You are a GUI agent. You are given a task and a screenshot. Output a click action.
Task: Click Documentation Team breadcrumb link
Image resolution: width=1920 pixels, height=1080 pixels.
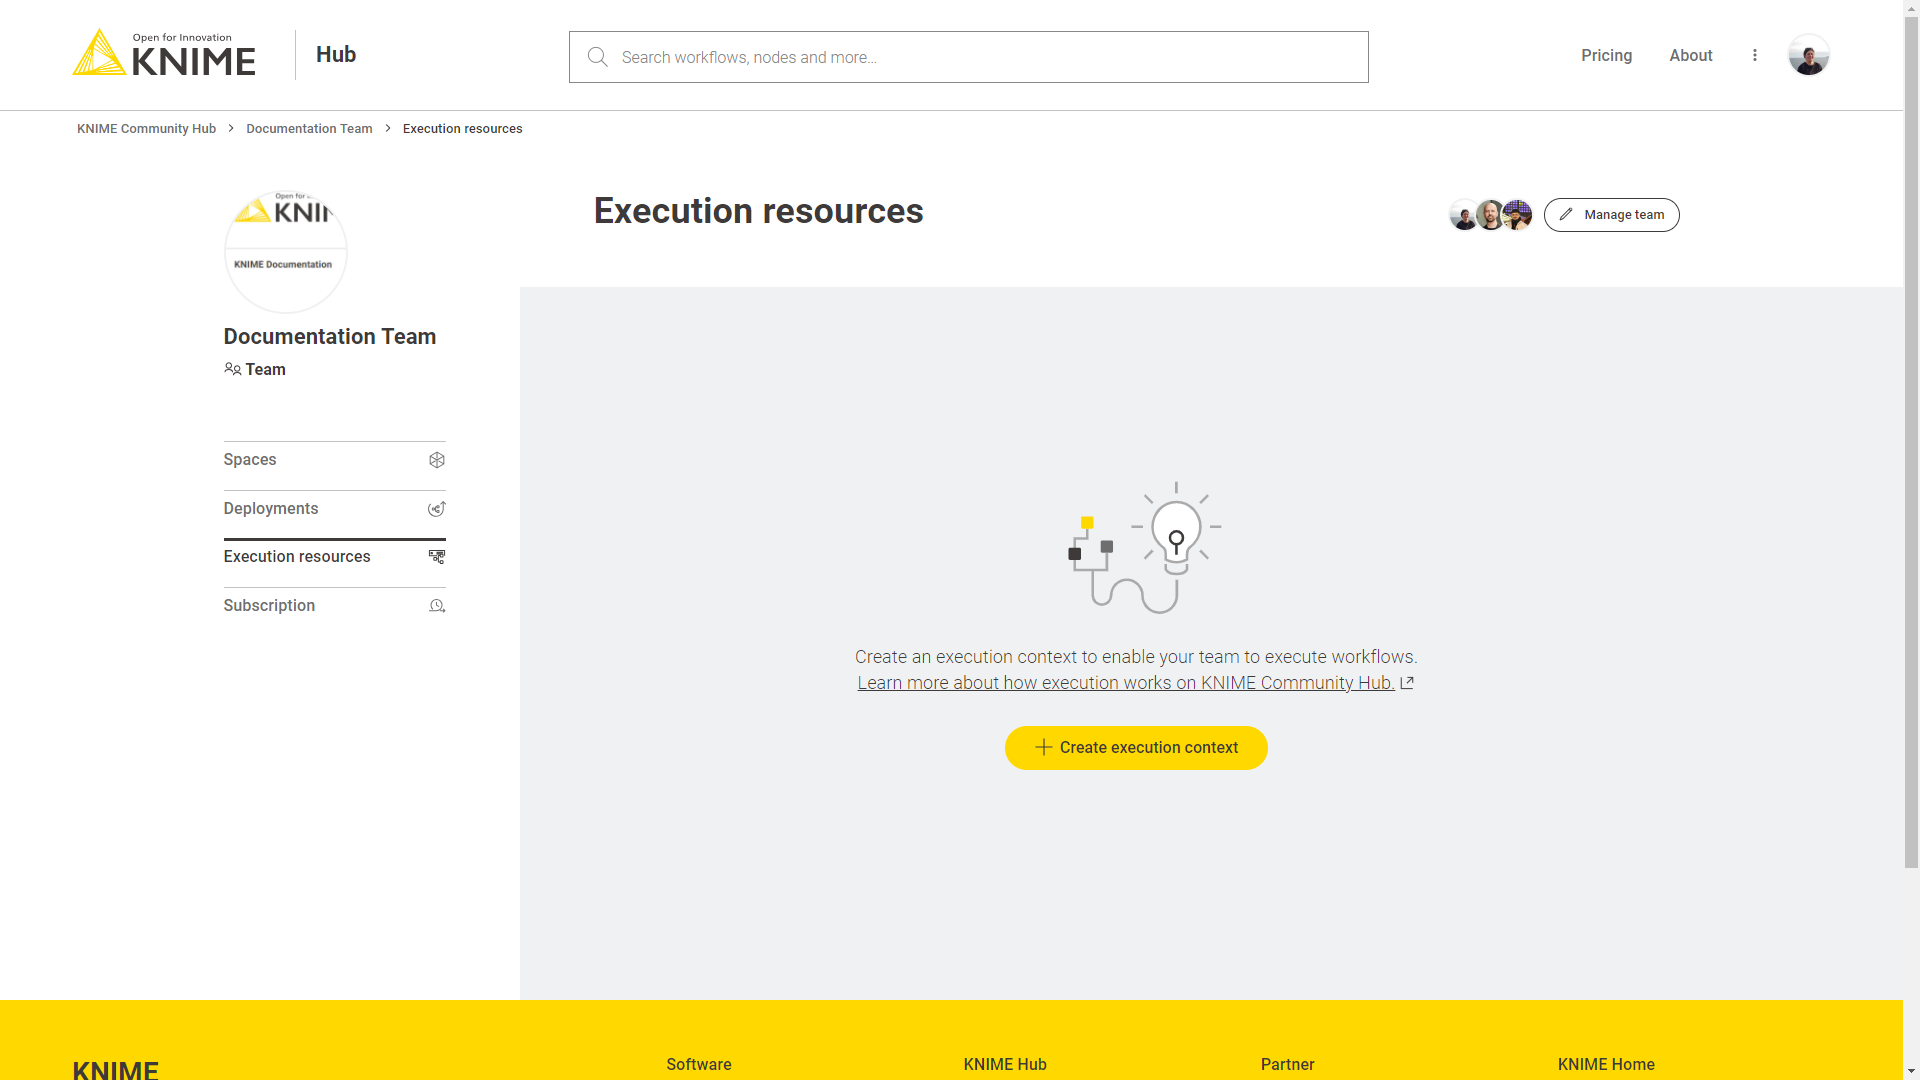(309, 129)
